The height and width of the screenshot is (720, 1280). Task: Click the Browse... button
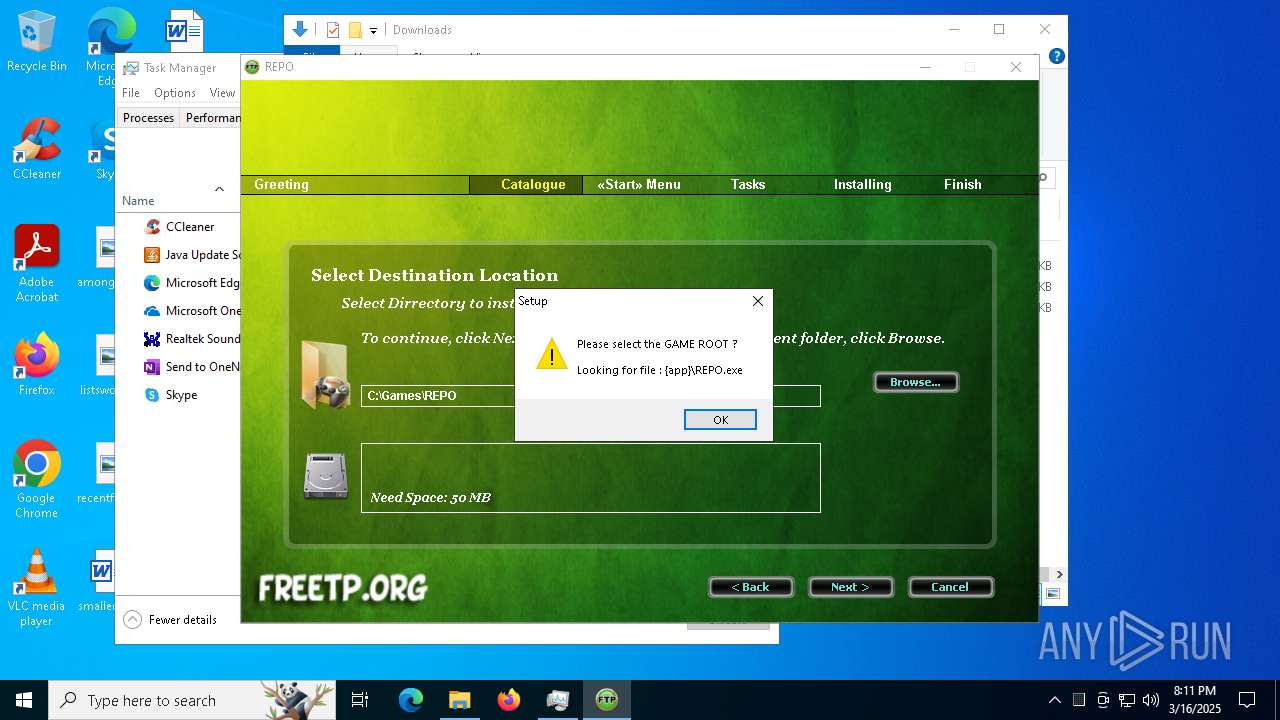pyautogui.click(x=915, y=382)
